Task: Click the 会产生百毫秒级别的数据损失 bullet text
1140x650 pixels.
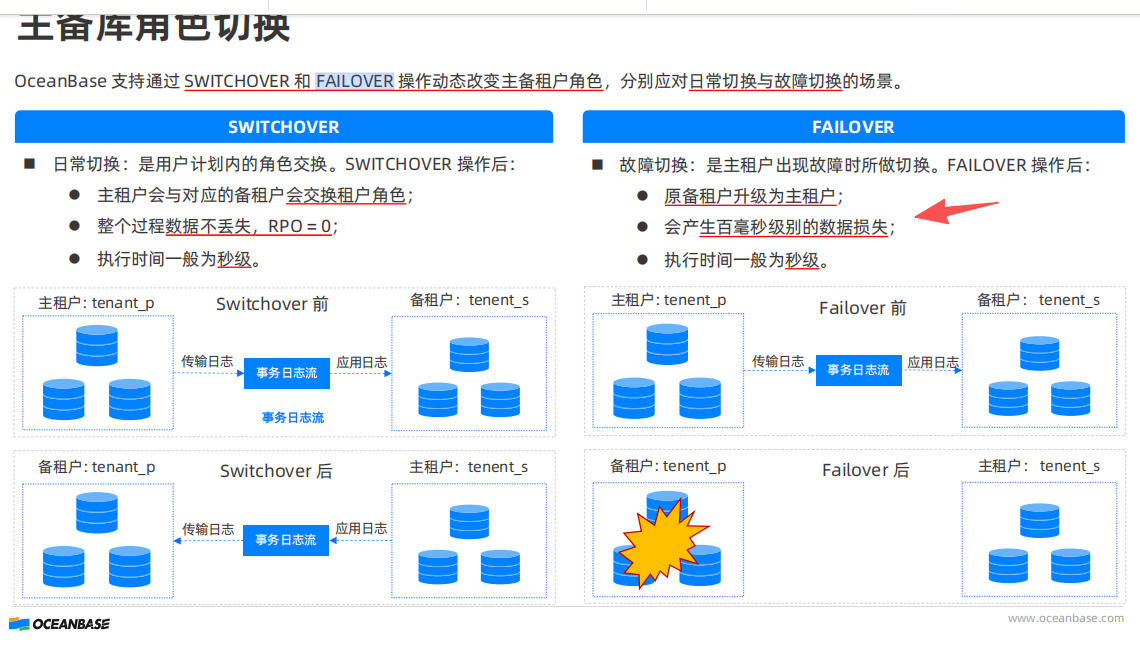Action: click(778, 227)
